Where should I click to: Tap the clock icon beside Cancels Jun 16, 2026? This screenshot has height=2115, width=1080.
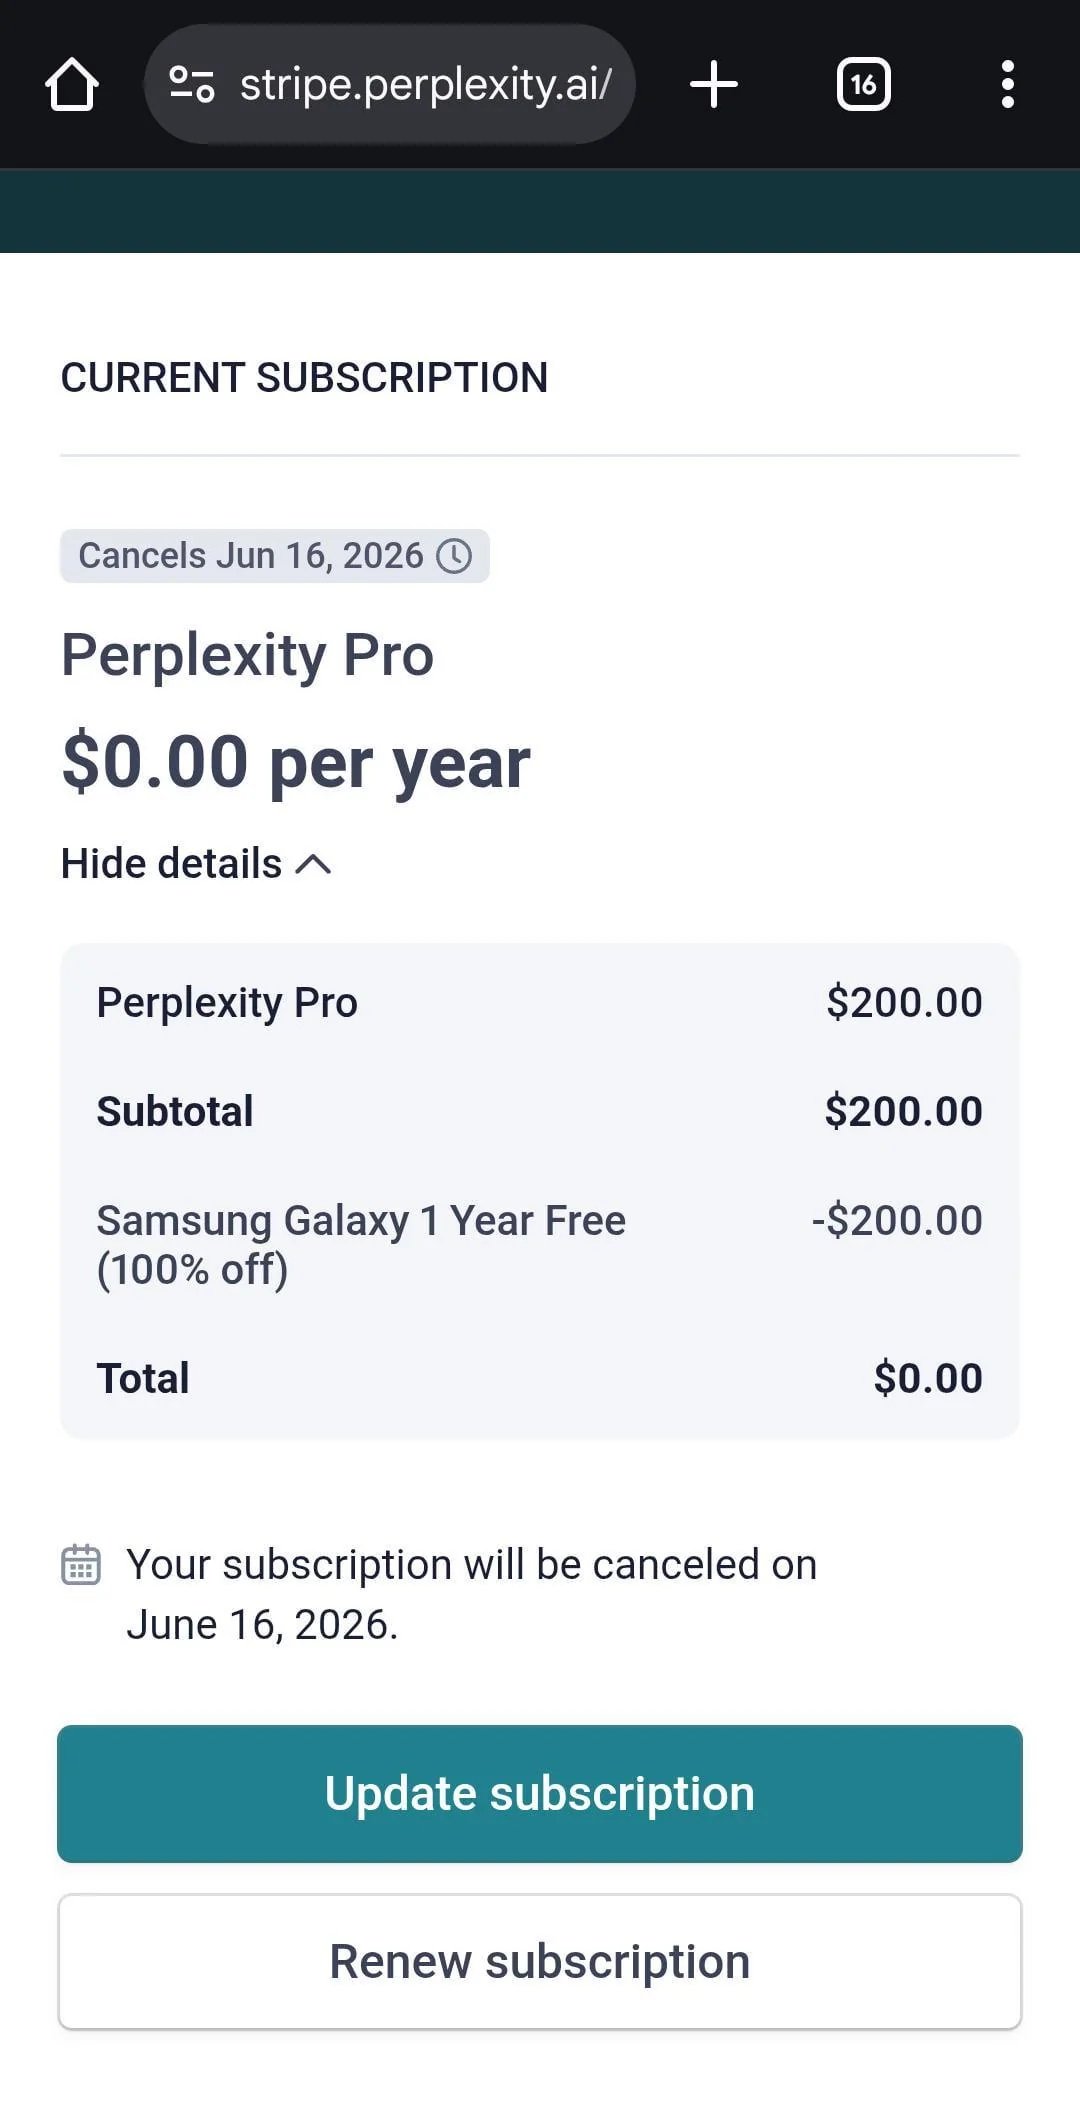coord(454,556)
